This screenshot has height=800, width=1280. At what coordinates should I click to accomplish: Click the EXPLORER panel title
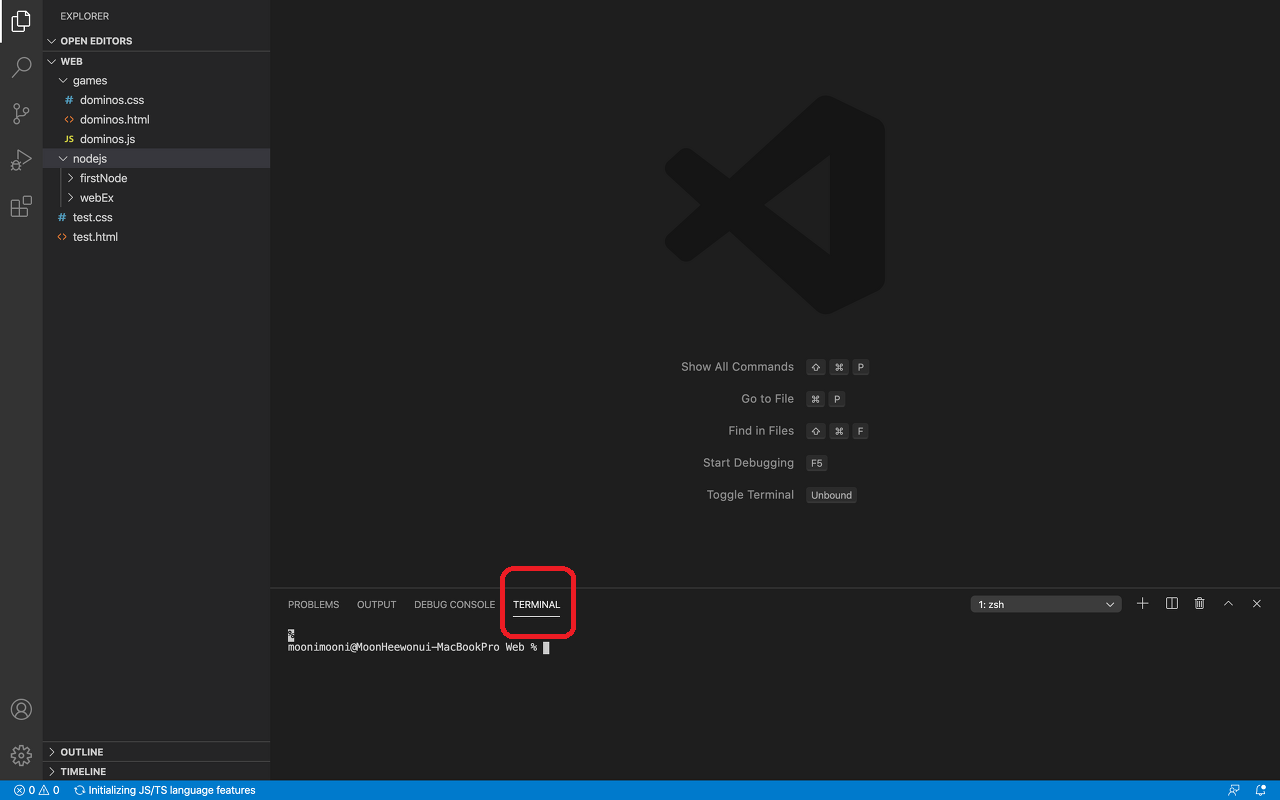coord(85,16)
